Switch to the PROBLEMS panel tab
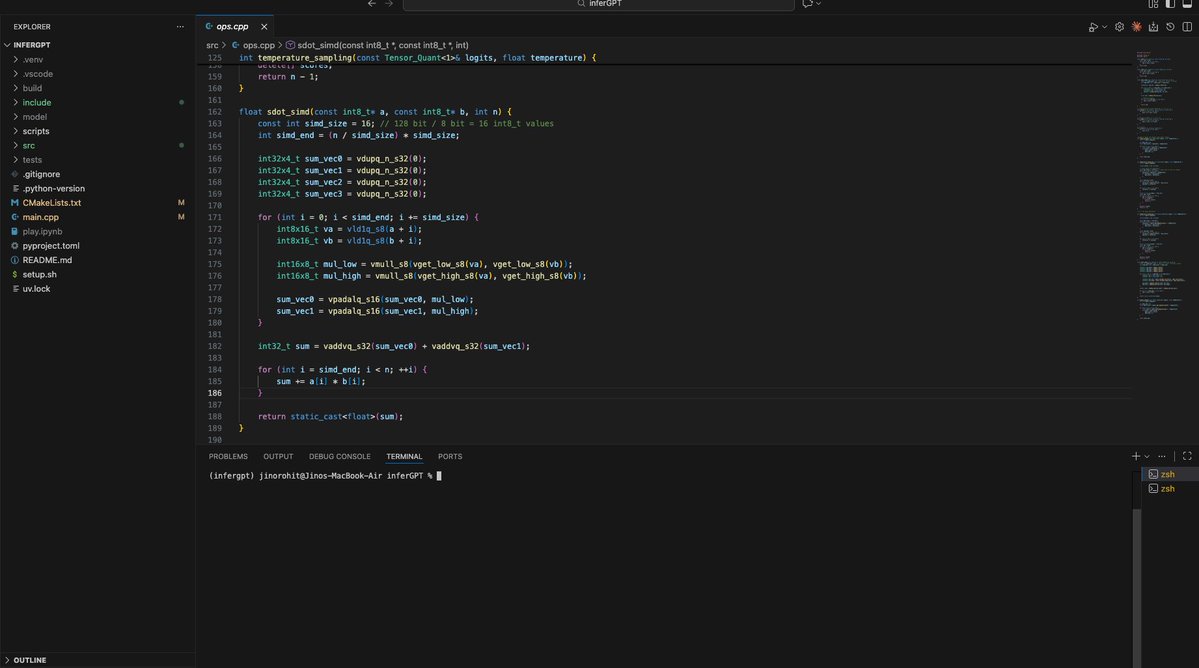Image resolution: width=1199 pixels, height=668 pixels. 228,456
